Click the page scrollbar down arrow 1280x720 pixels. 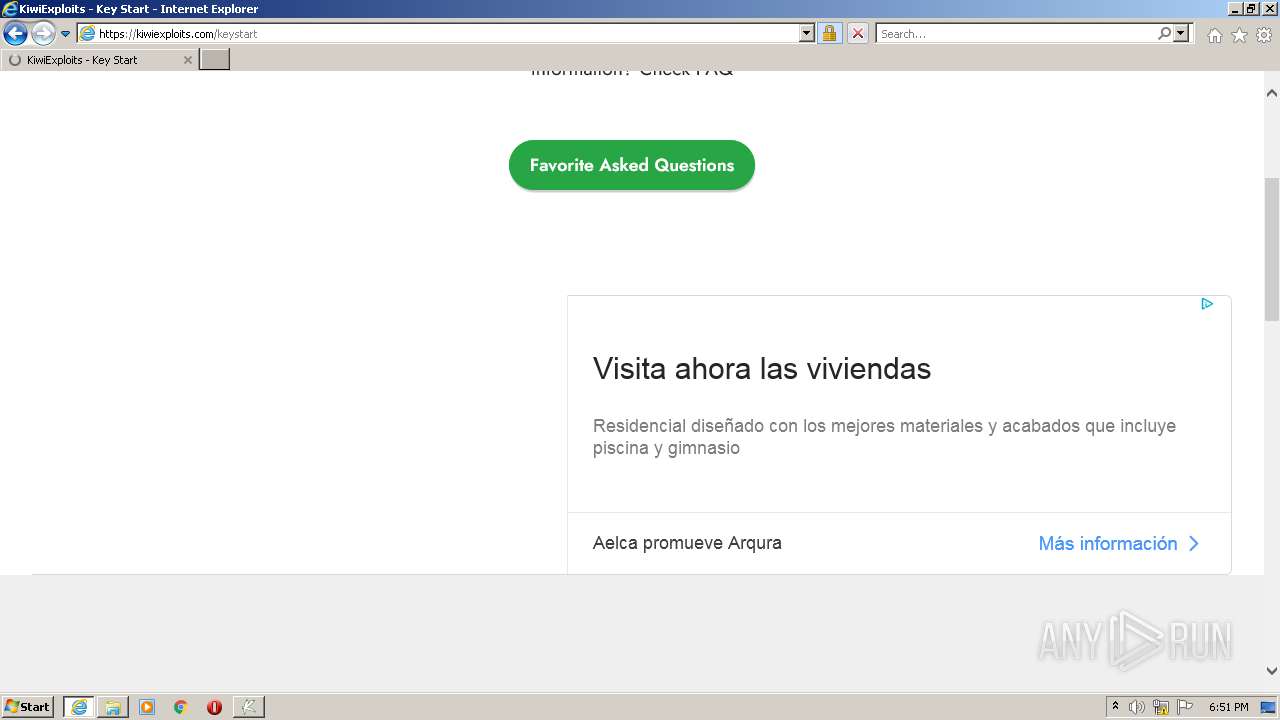1272,671
